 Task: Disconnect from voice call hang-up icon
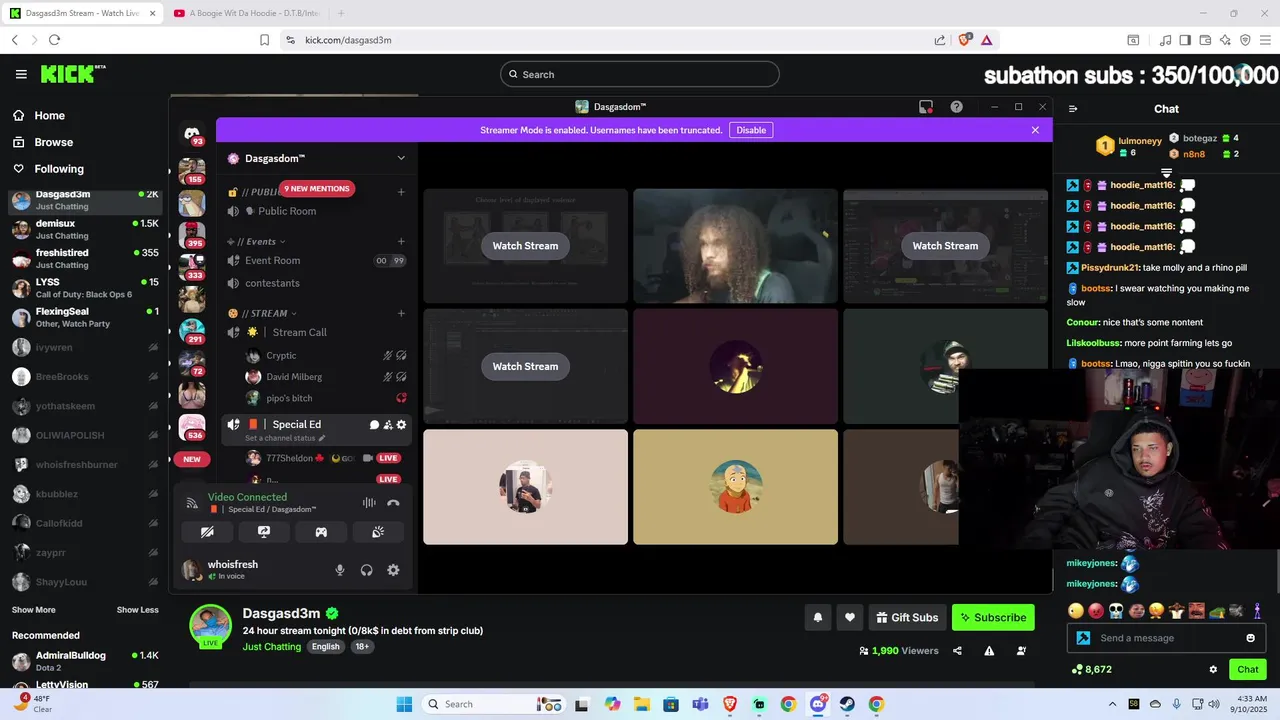point(393,503)
